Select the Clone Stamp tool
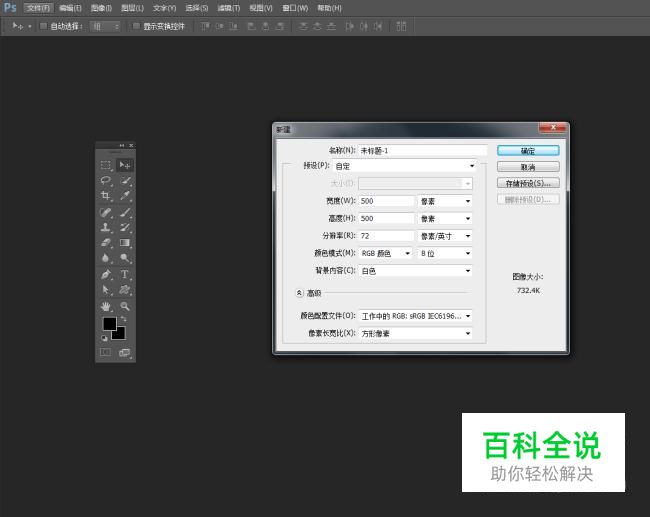This screenshot has height=517, width=650. (106, 227)
